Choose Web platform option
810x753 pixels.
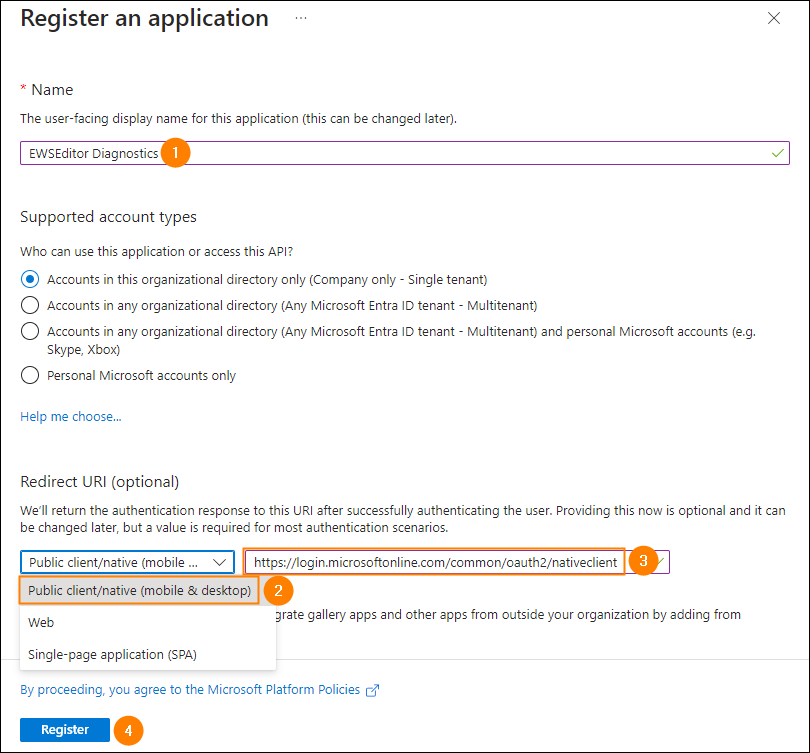tap(148, 622)
